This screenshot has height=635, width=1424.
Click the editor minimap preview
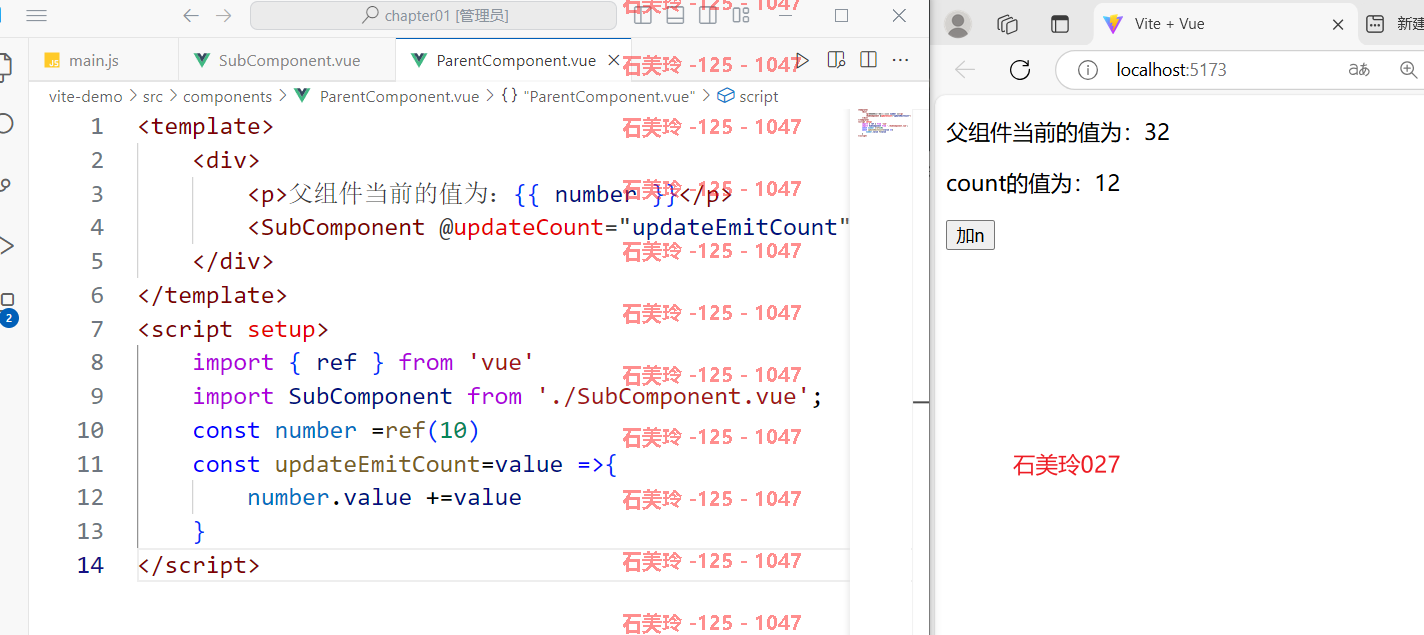[882, 125]
